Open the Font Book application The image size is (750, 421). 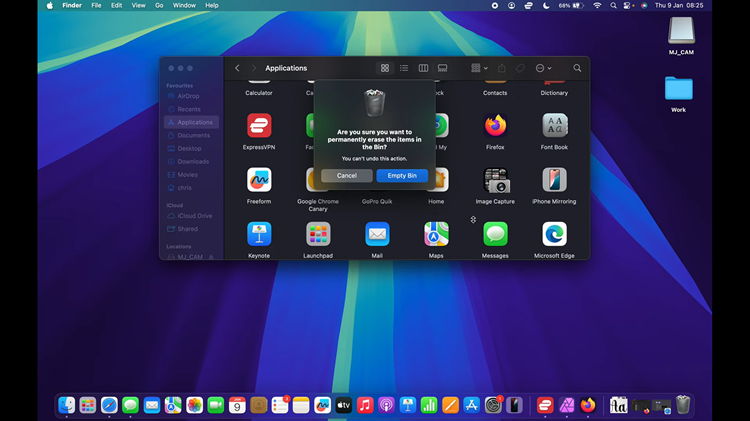(x=554, y=126)
